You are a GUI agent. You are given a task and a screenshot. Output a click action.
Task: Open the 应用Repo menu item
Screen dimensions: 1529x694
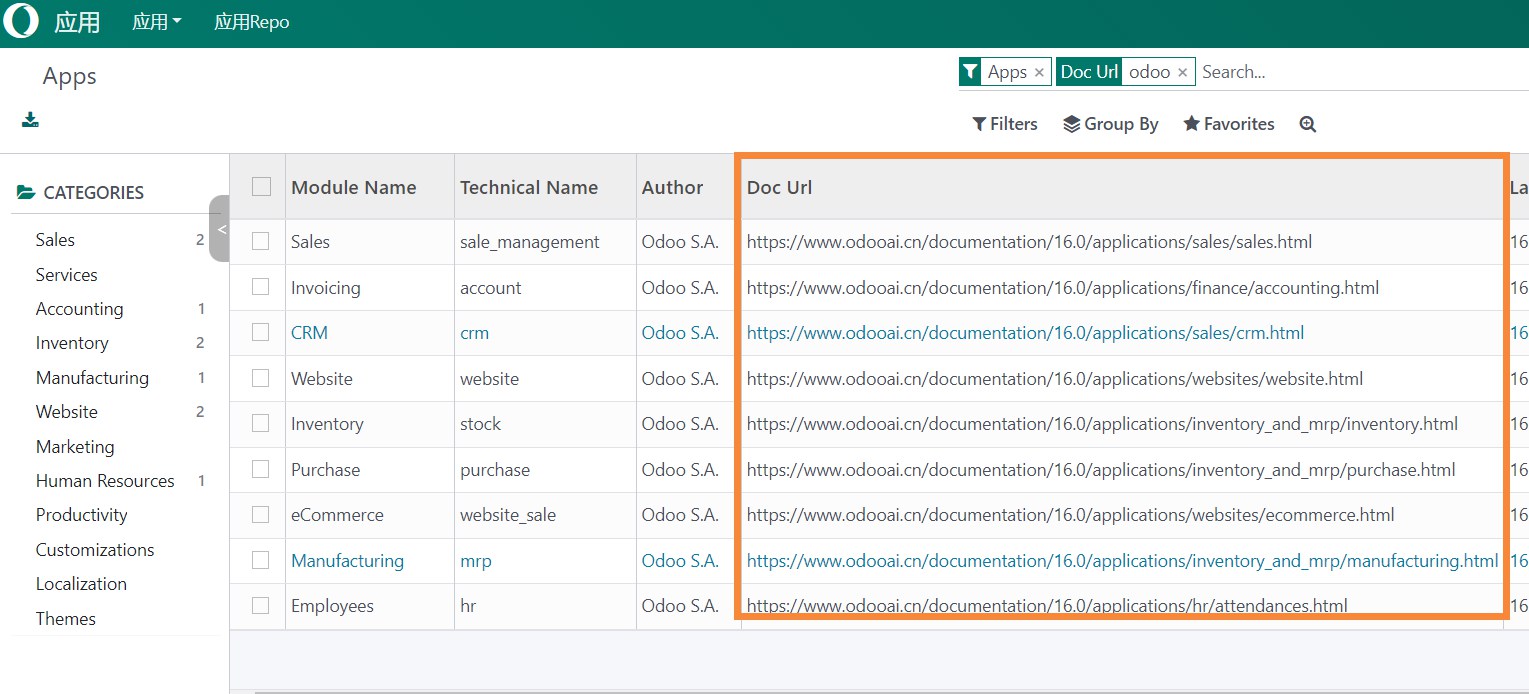(x=252, y=22)
